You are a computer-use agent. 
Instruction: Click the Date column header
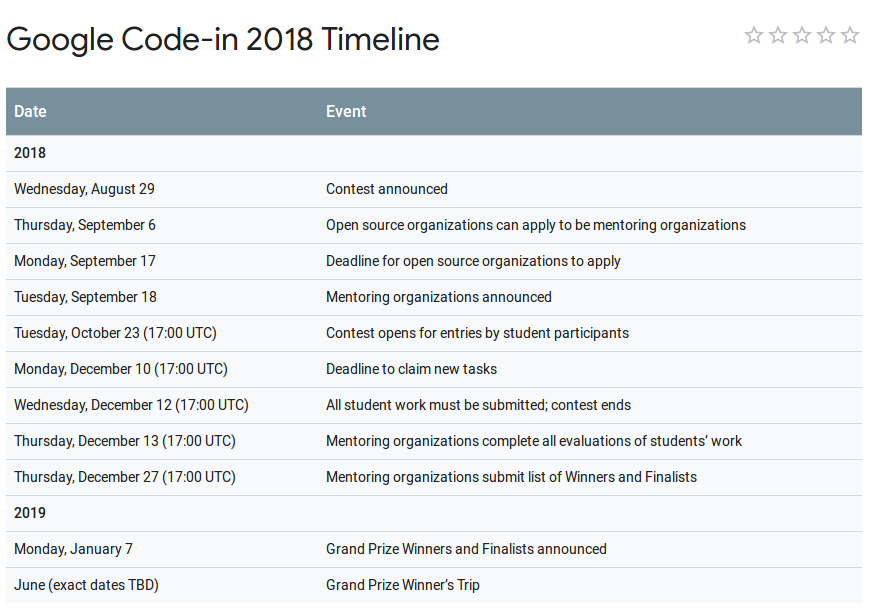(x=30, y=112)
